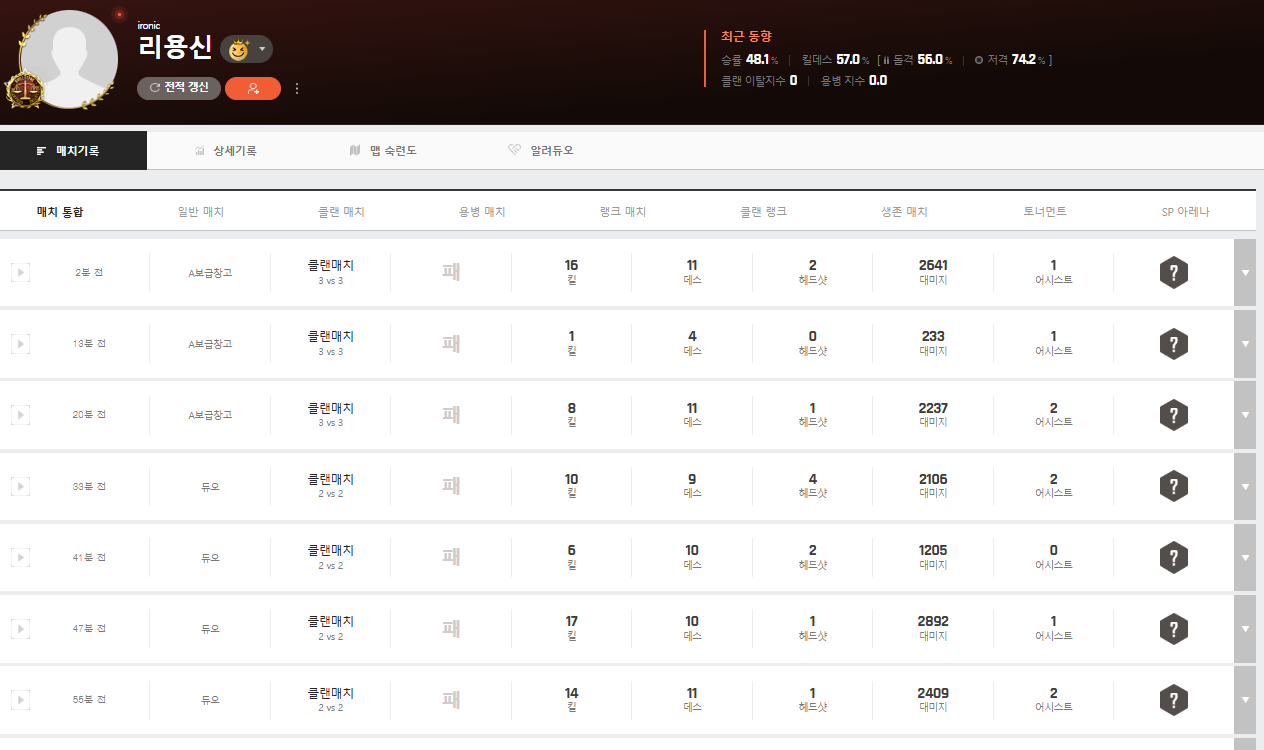The height and width of the screenshot is (750, 1264).
Task: Click the question mark hexagon in 13분 전 row
Action: (1173, 344)
